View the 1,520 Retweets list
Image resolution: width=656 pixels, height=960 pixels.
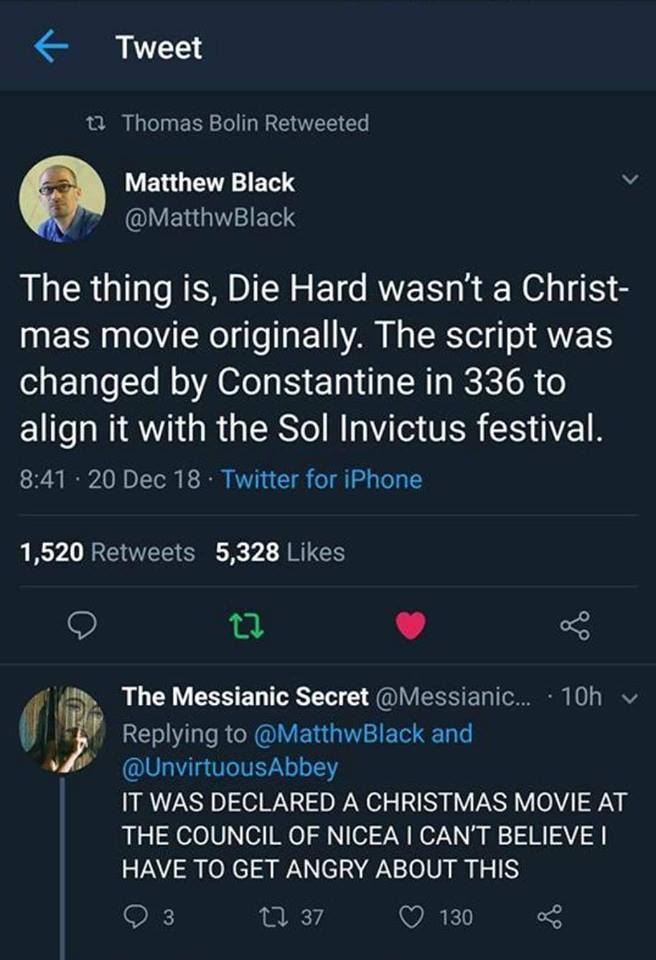coord(107,552)
